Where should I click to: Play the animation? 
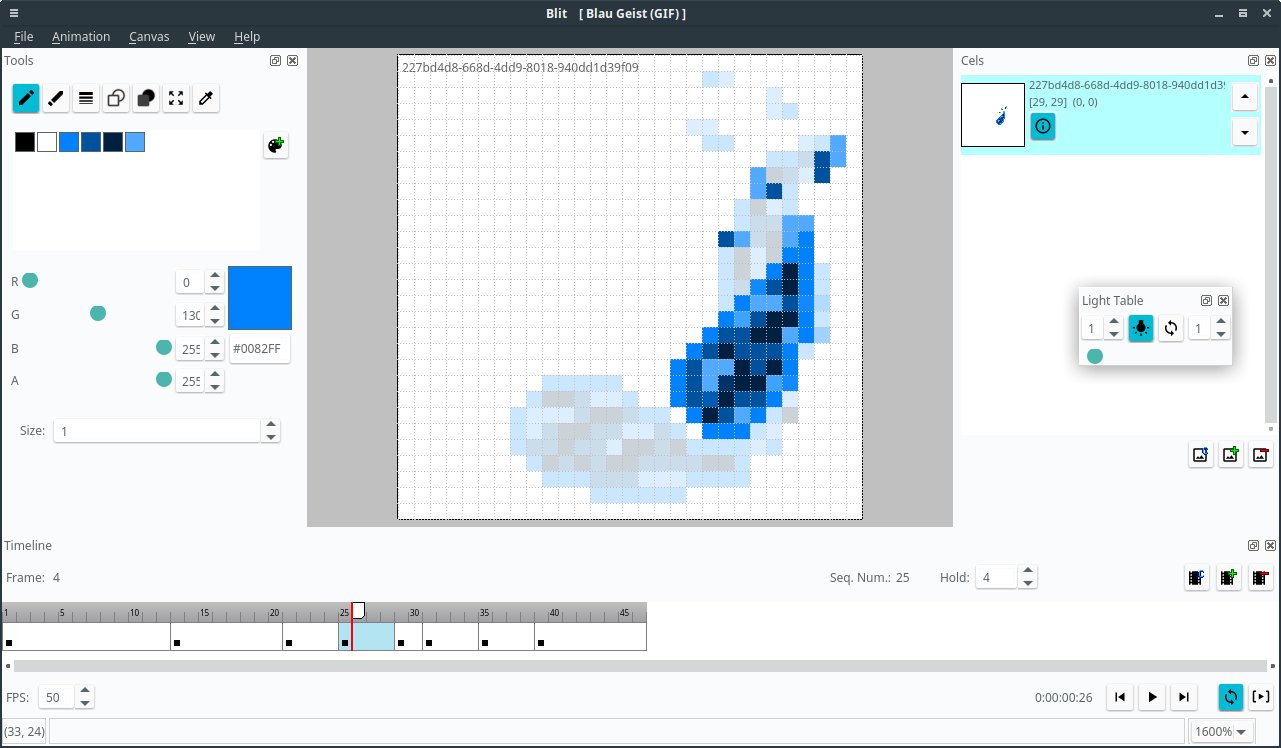coord(1153,697)
